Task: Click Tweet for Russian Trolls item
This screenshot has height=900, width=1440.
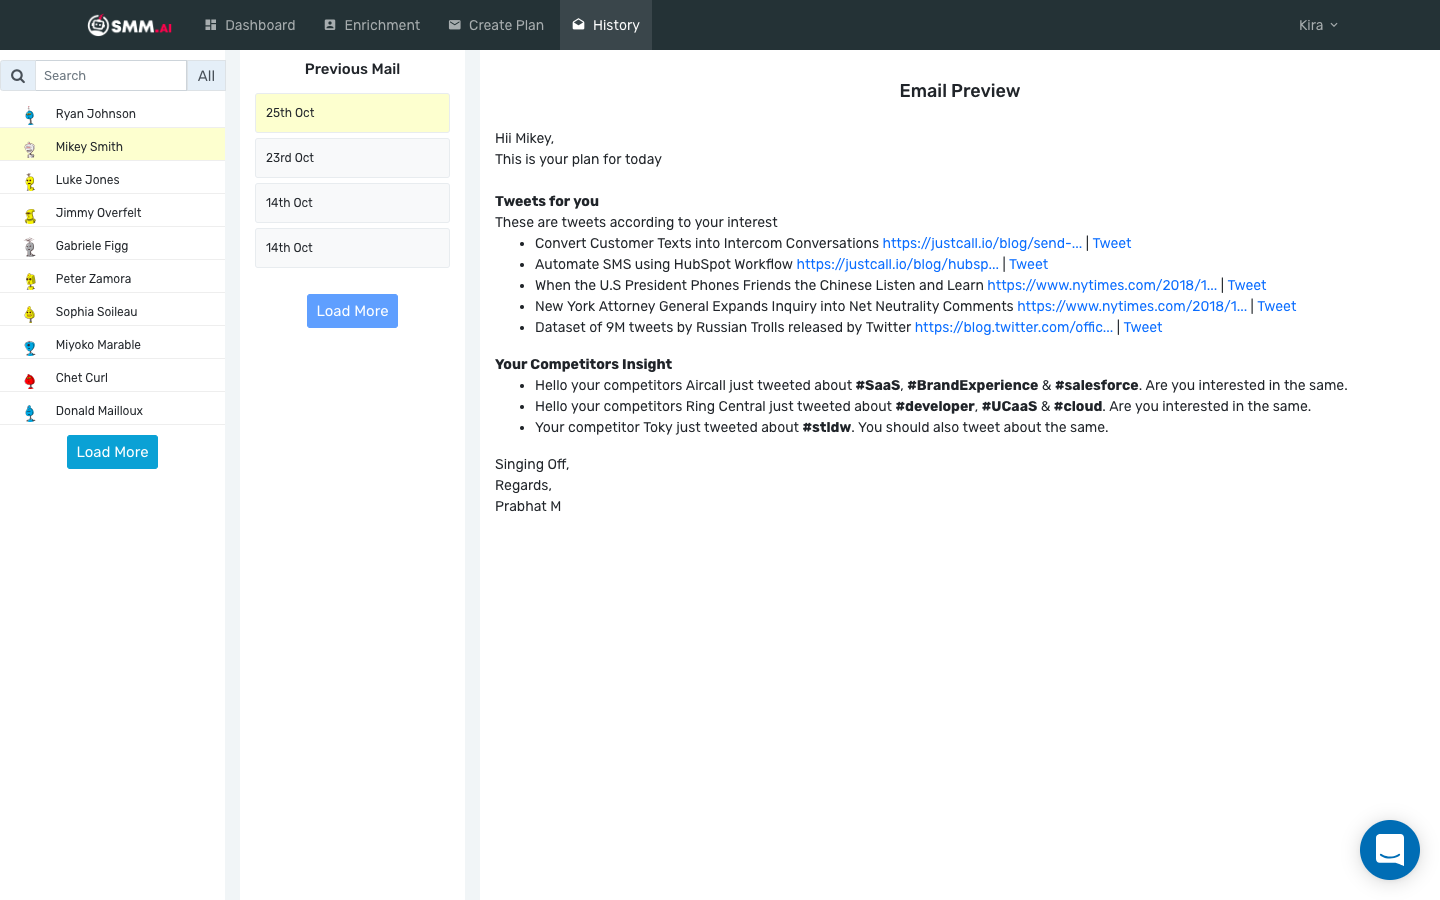Action: coord(1142,327)
